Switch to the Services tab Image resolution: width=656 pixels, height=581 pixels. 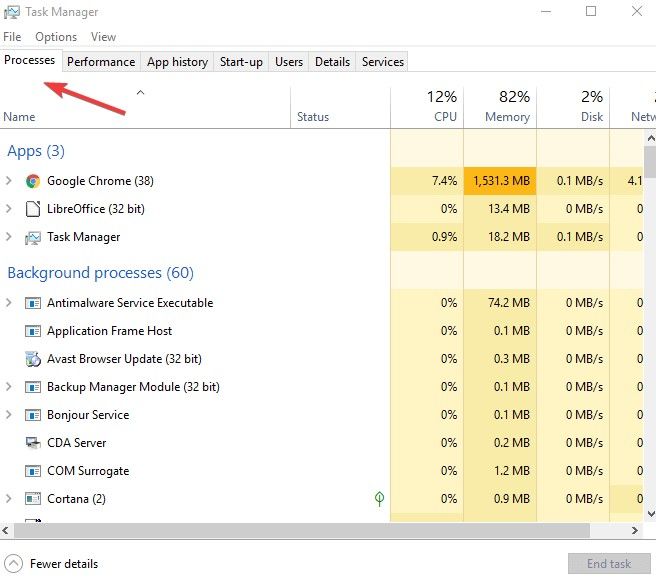tap(383, 62)
